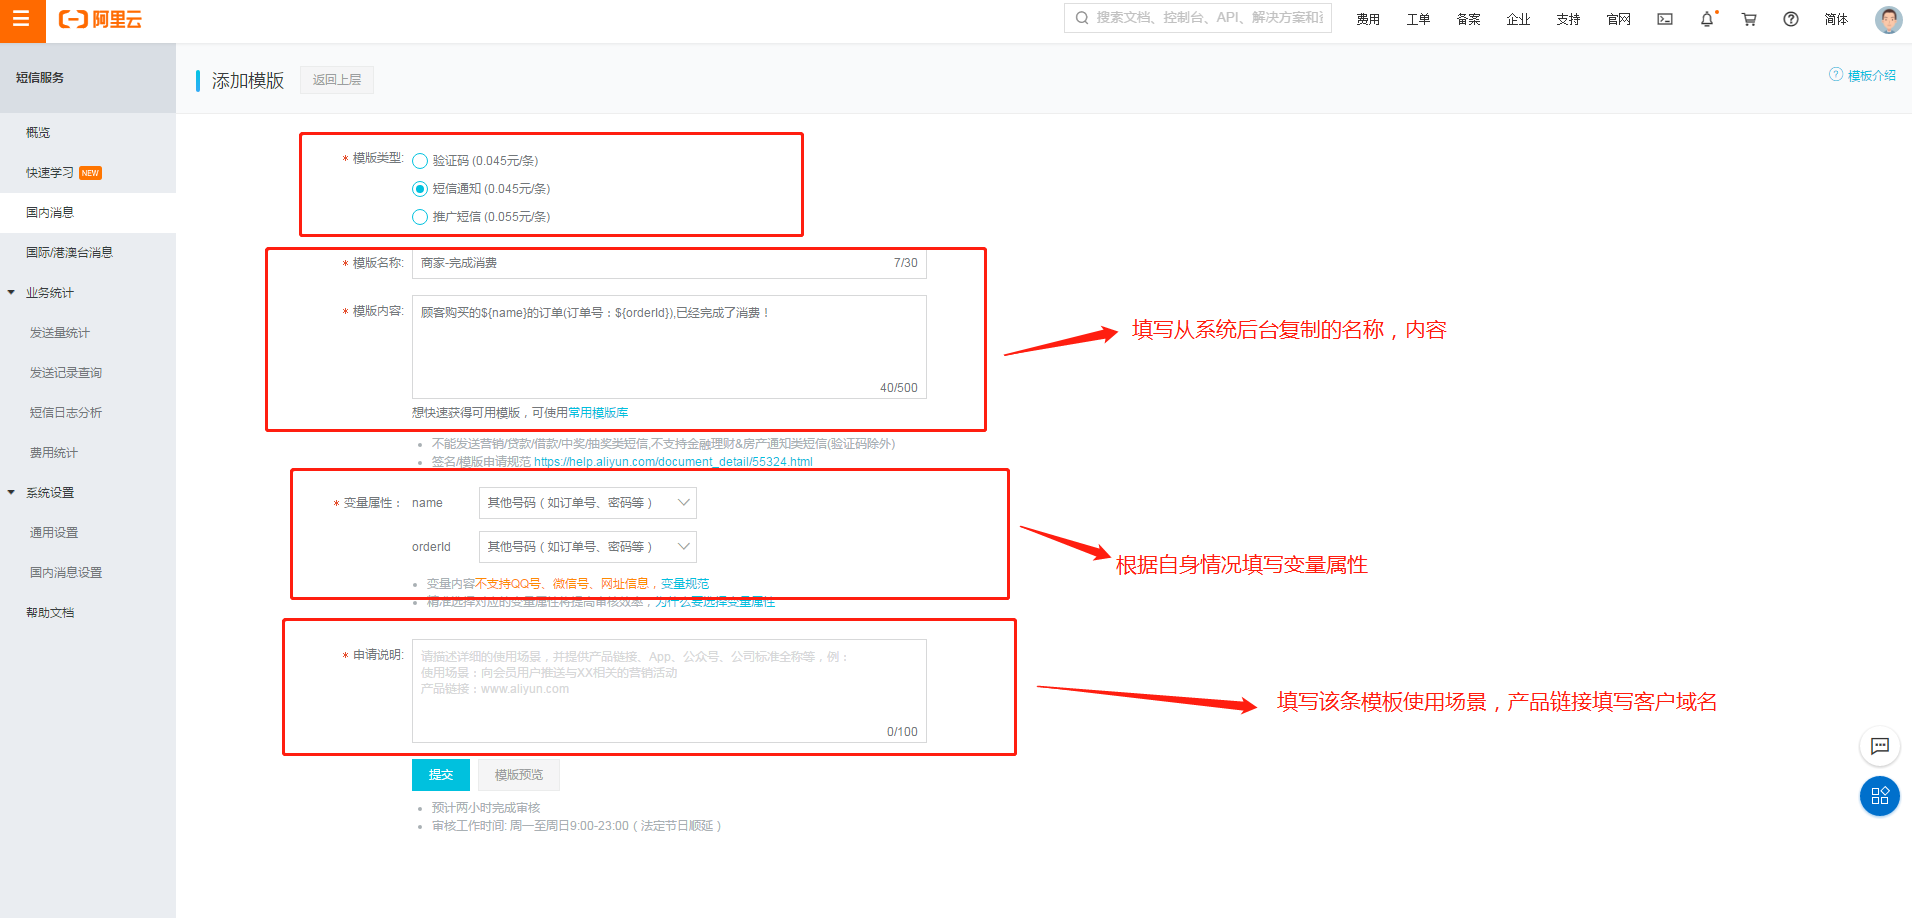The height and width of the screenshot is (918, 1912).
Task: Click the 申请说明 text area
Action: click(x=669, y=691)
